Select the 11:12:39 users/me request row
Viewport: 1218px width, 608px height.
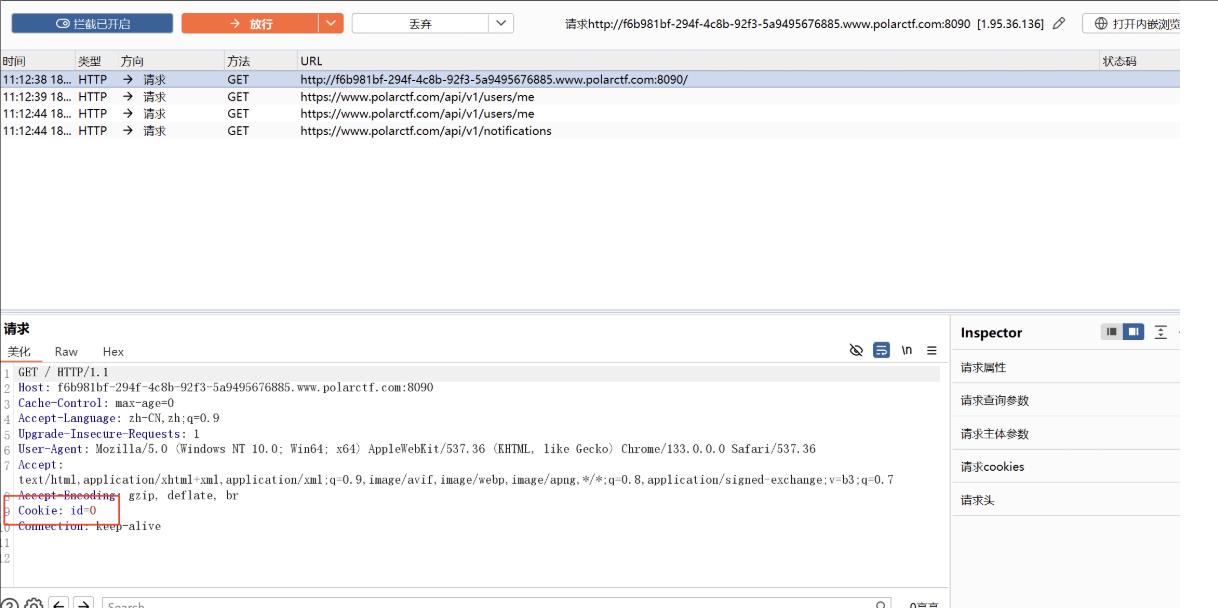590,97
